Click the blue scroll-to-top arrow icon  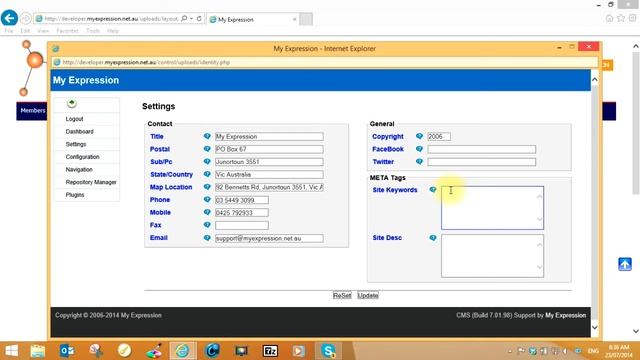click(624, 264)
